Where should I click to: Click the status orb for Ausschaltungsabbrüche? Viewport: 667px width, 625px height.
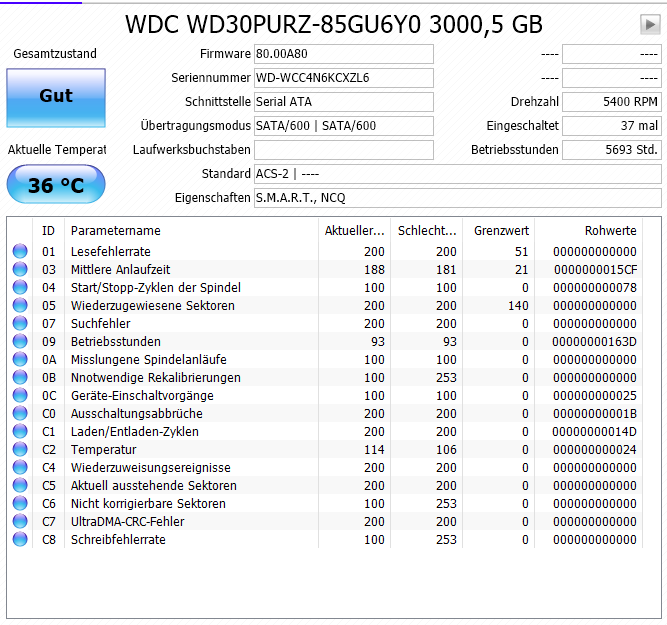pyautogui.click(x=20, y=414)
